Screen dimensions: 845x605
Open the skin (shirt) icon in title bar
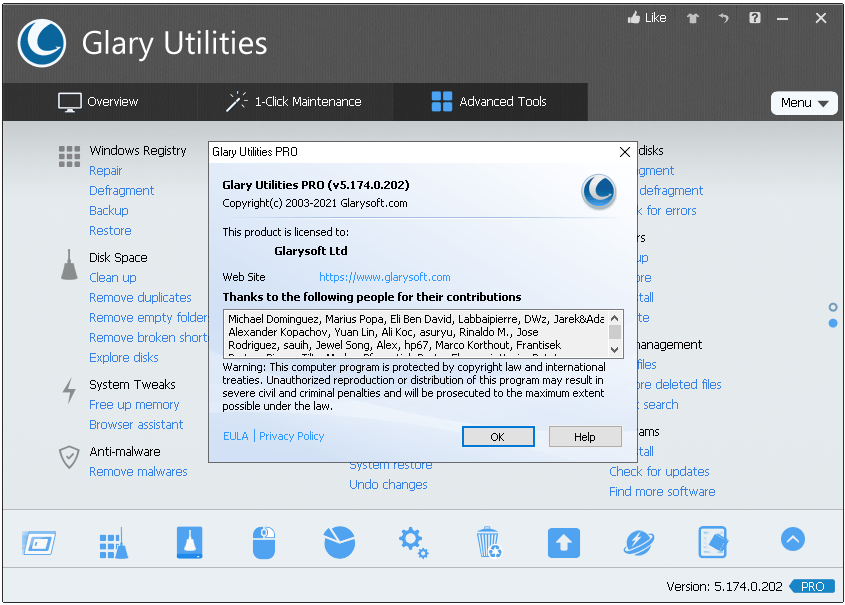pyautogui.click(x=692, y=18)
